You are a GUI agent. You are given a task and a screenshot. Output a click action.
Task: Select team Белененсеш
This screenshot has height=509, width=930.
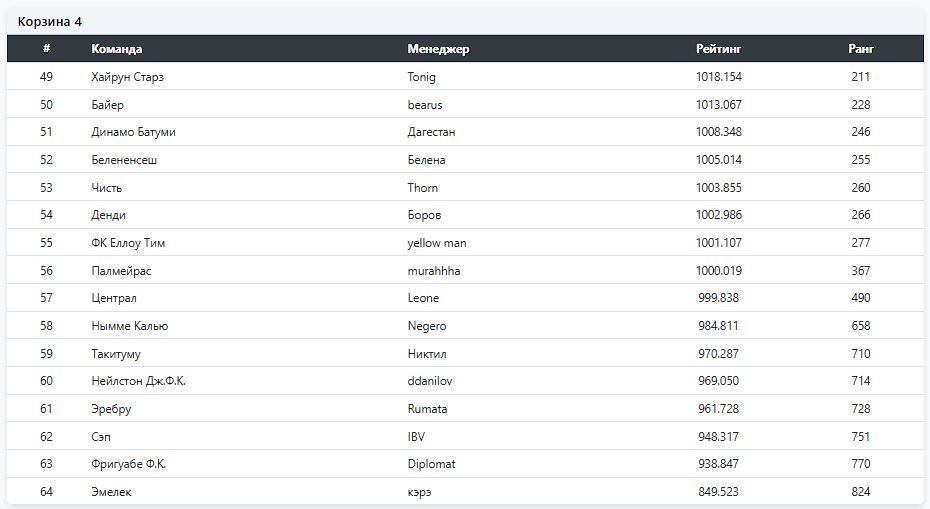pyautogui.click(x=124, y=160)
